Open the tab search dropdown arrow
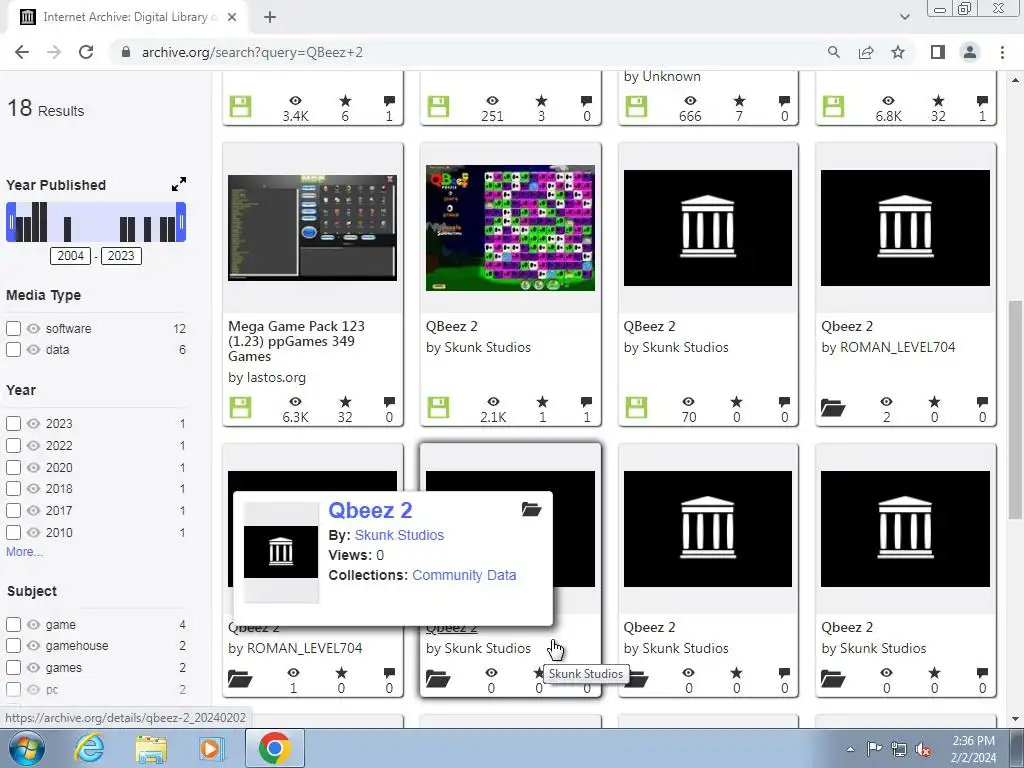 [904, 17]
